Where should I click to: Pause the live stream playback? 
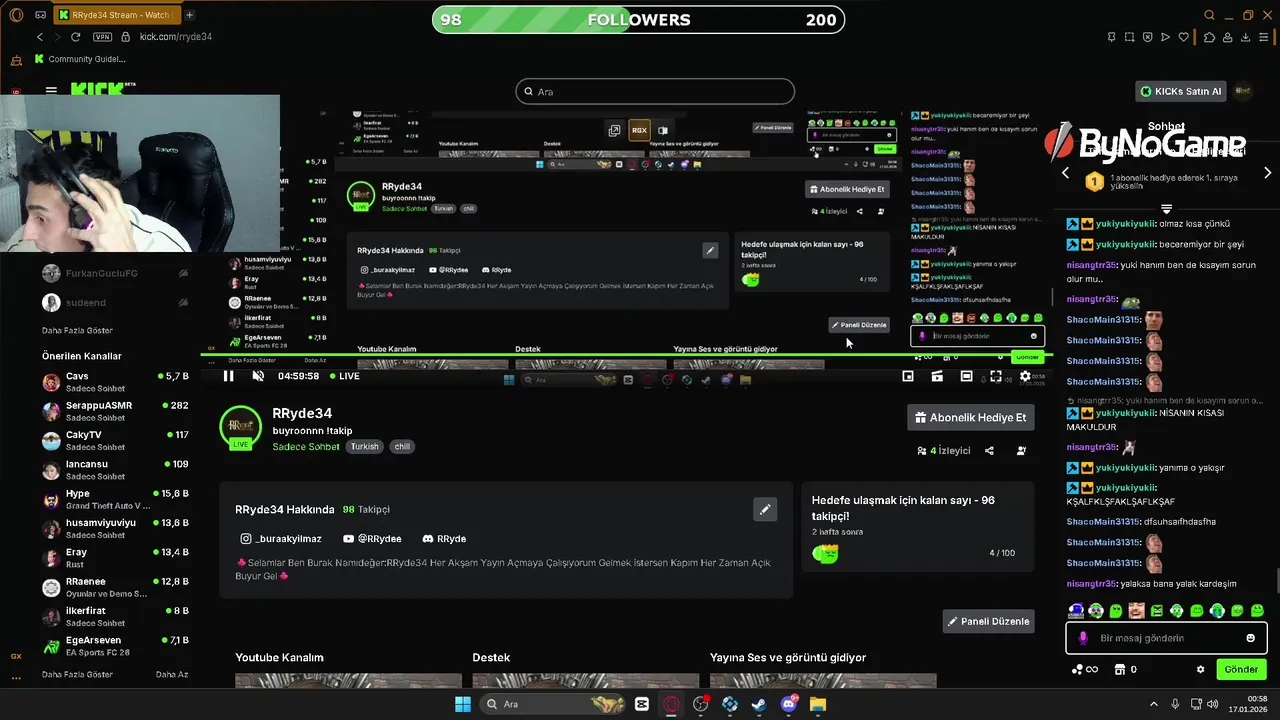tap(228, 376)
